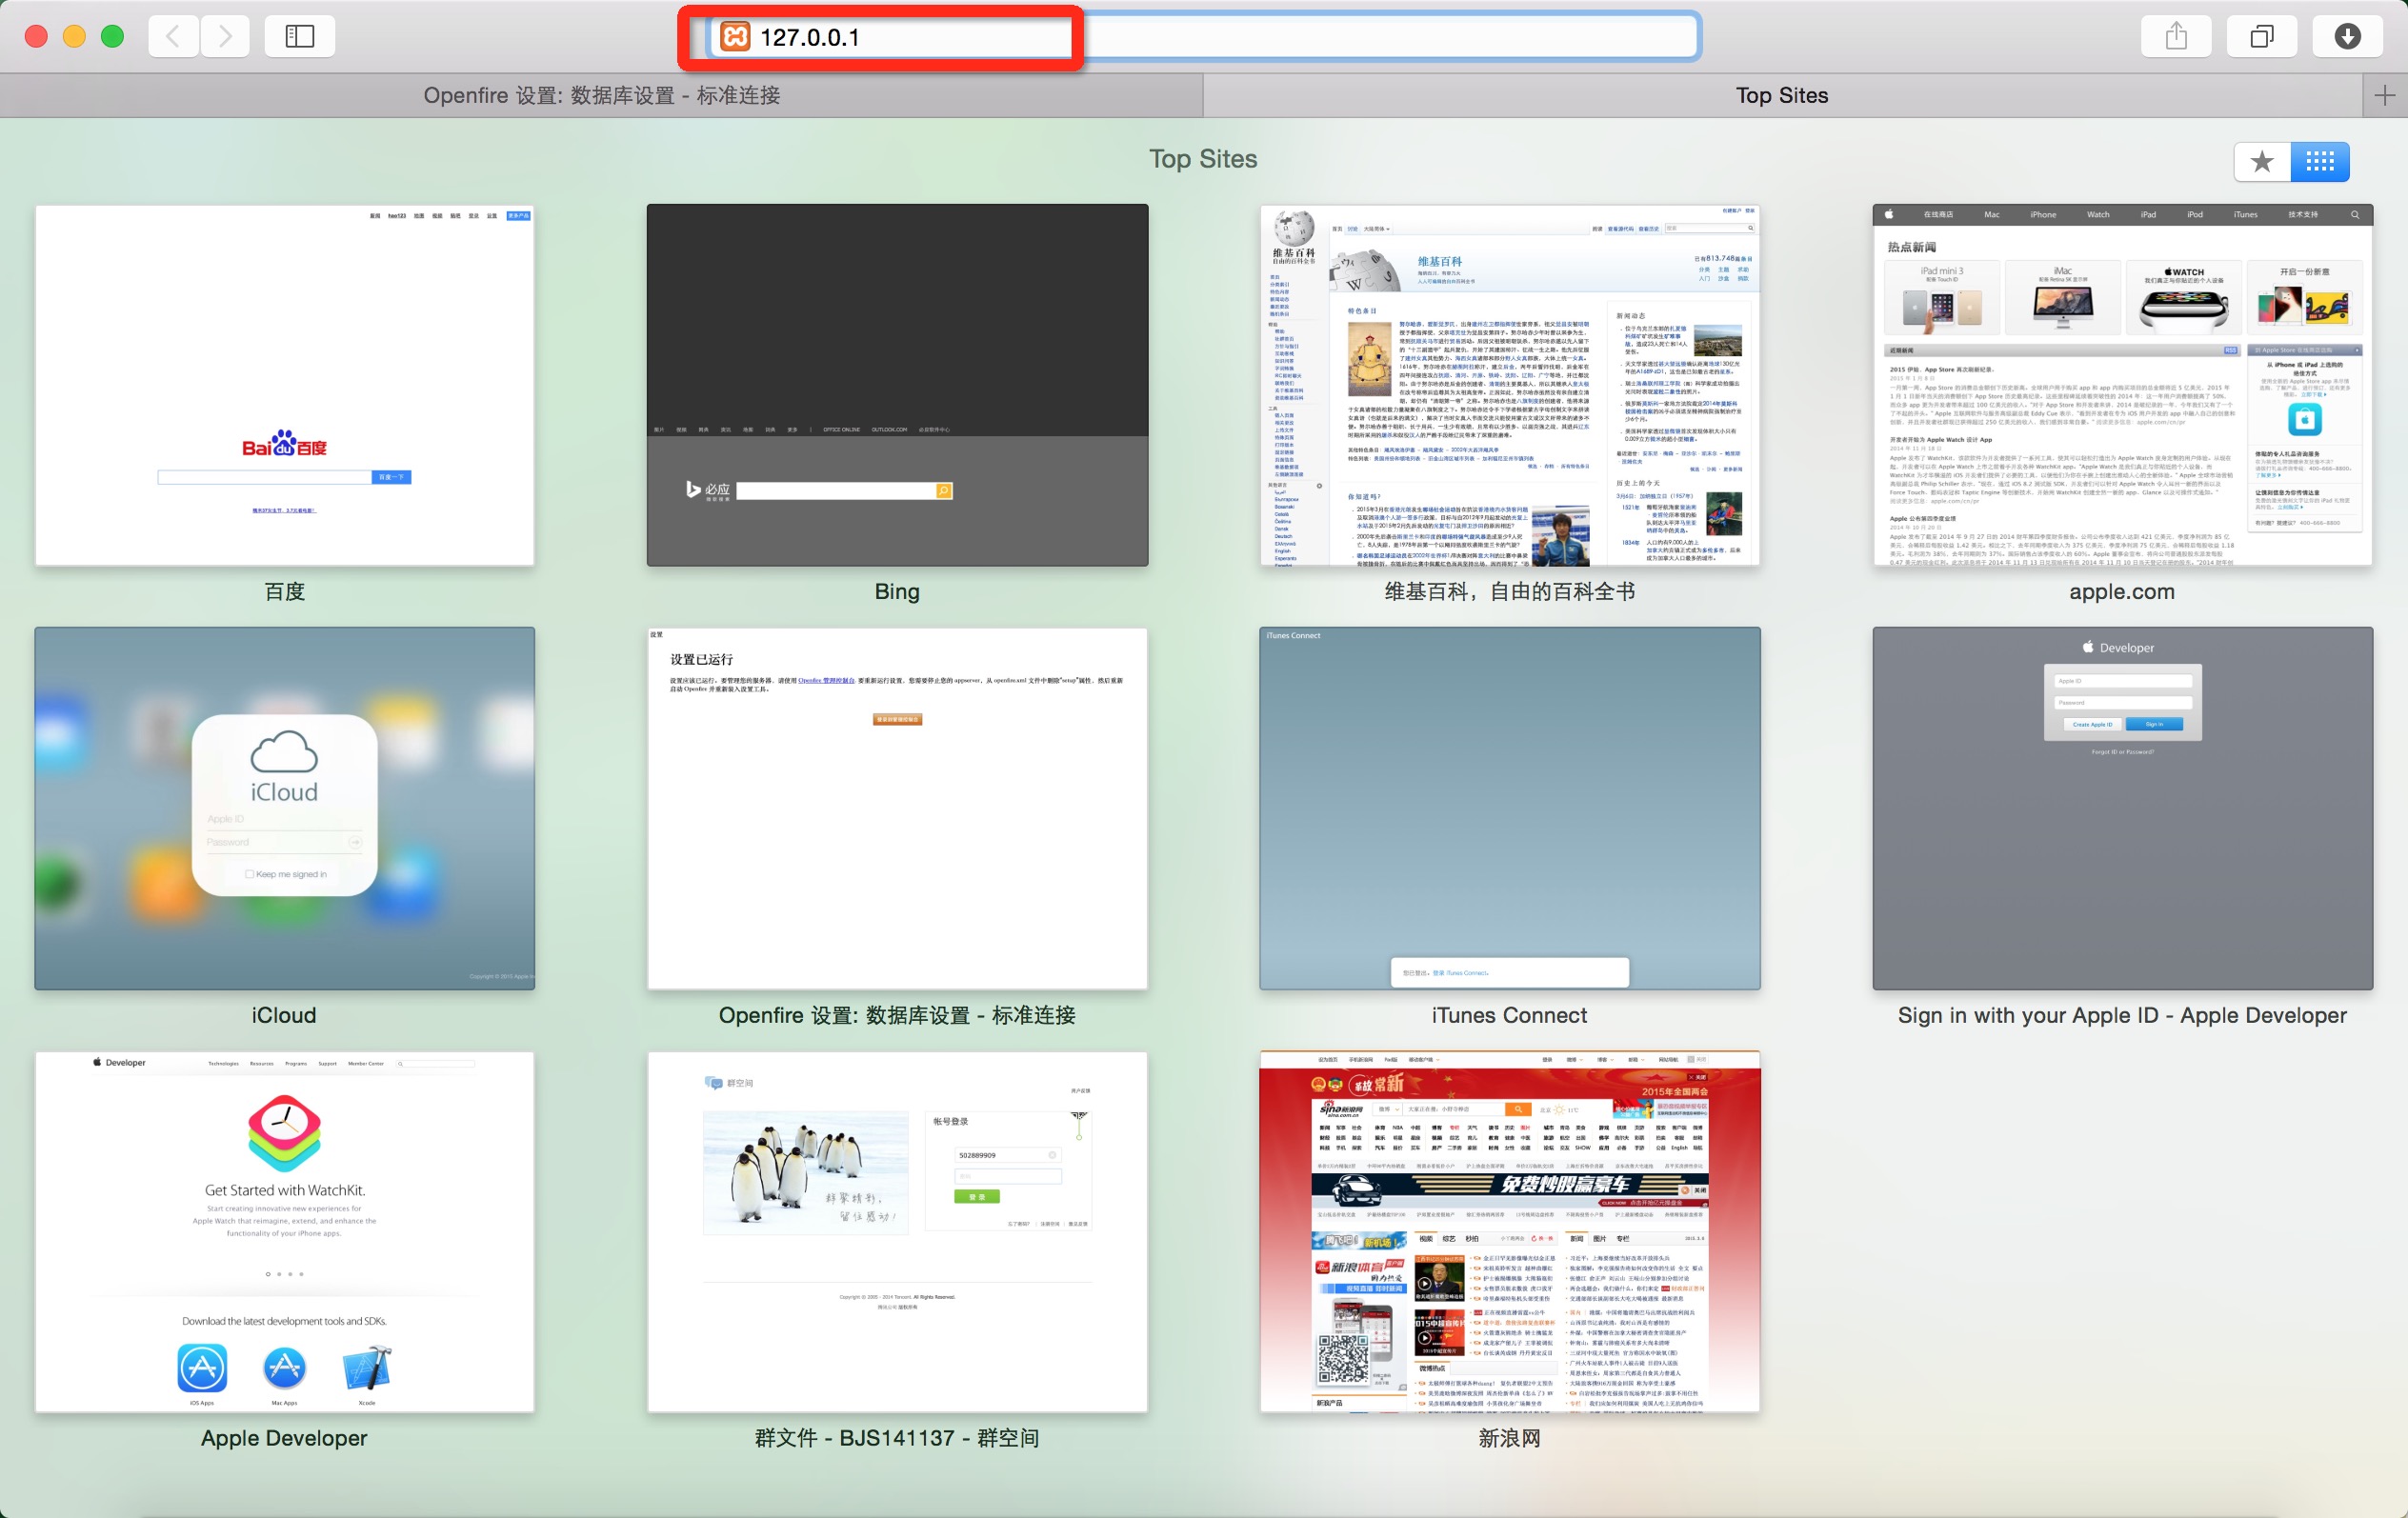Switch to the Openfire 设置 tab
This screenshot has width=2408, height=1518.
point(601,95)
